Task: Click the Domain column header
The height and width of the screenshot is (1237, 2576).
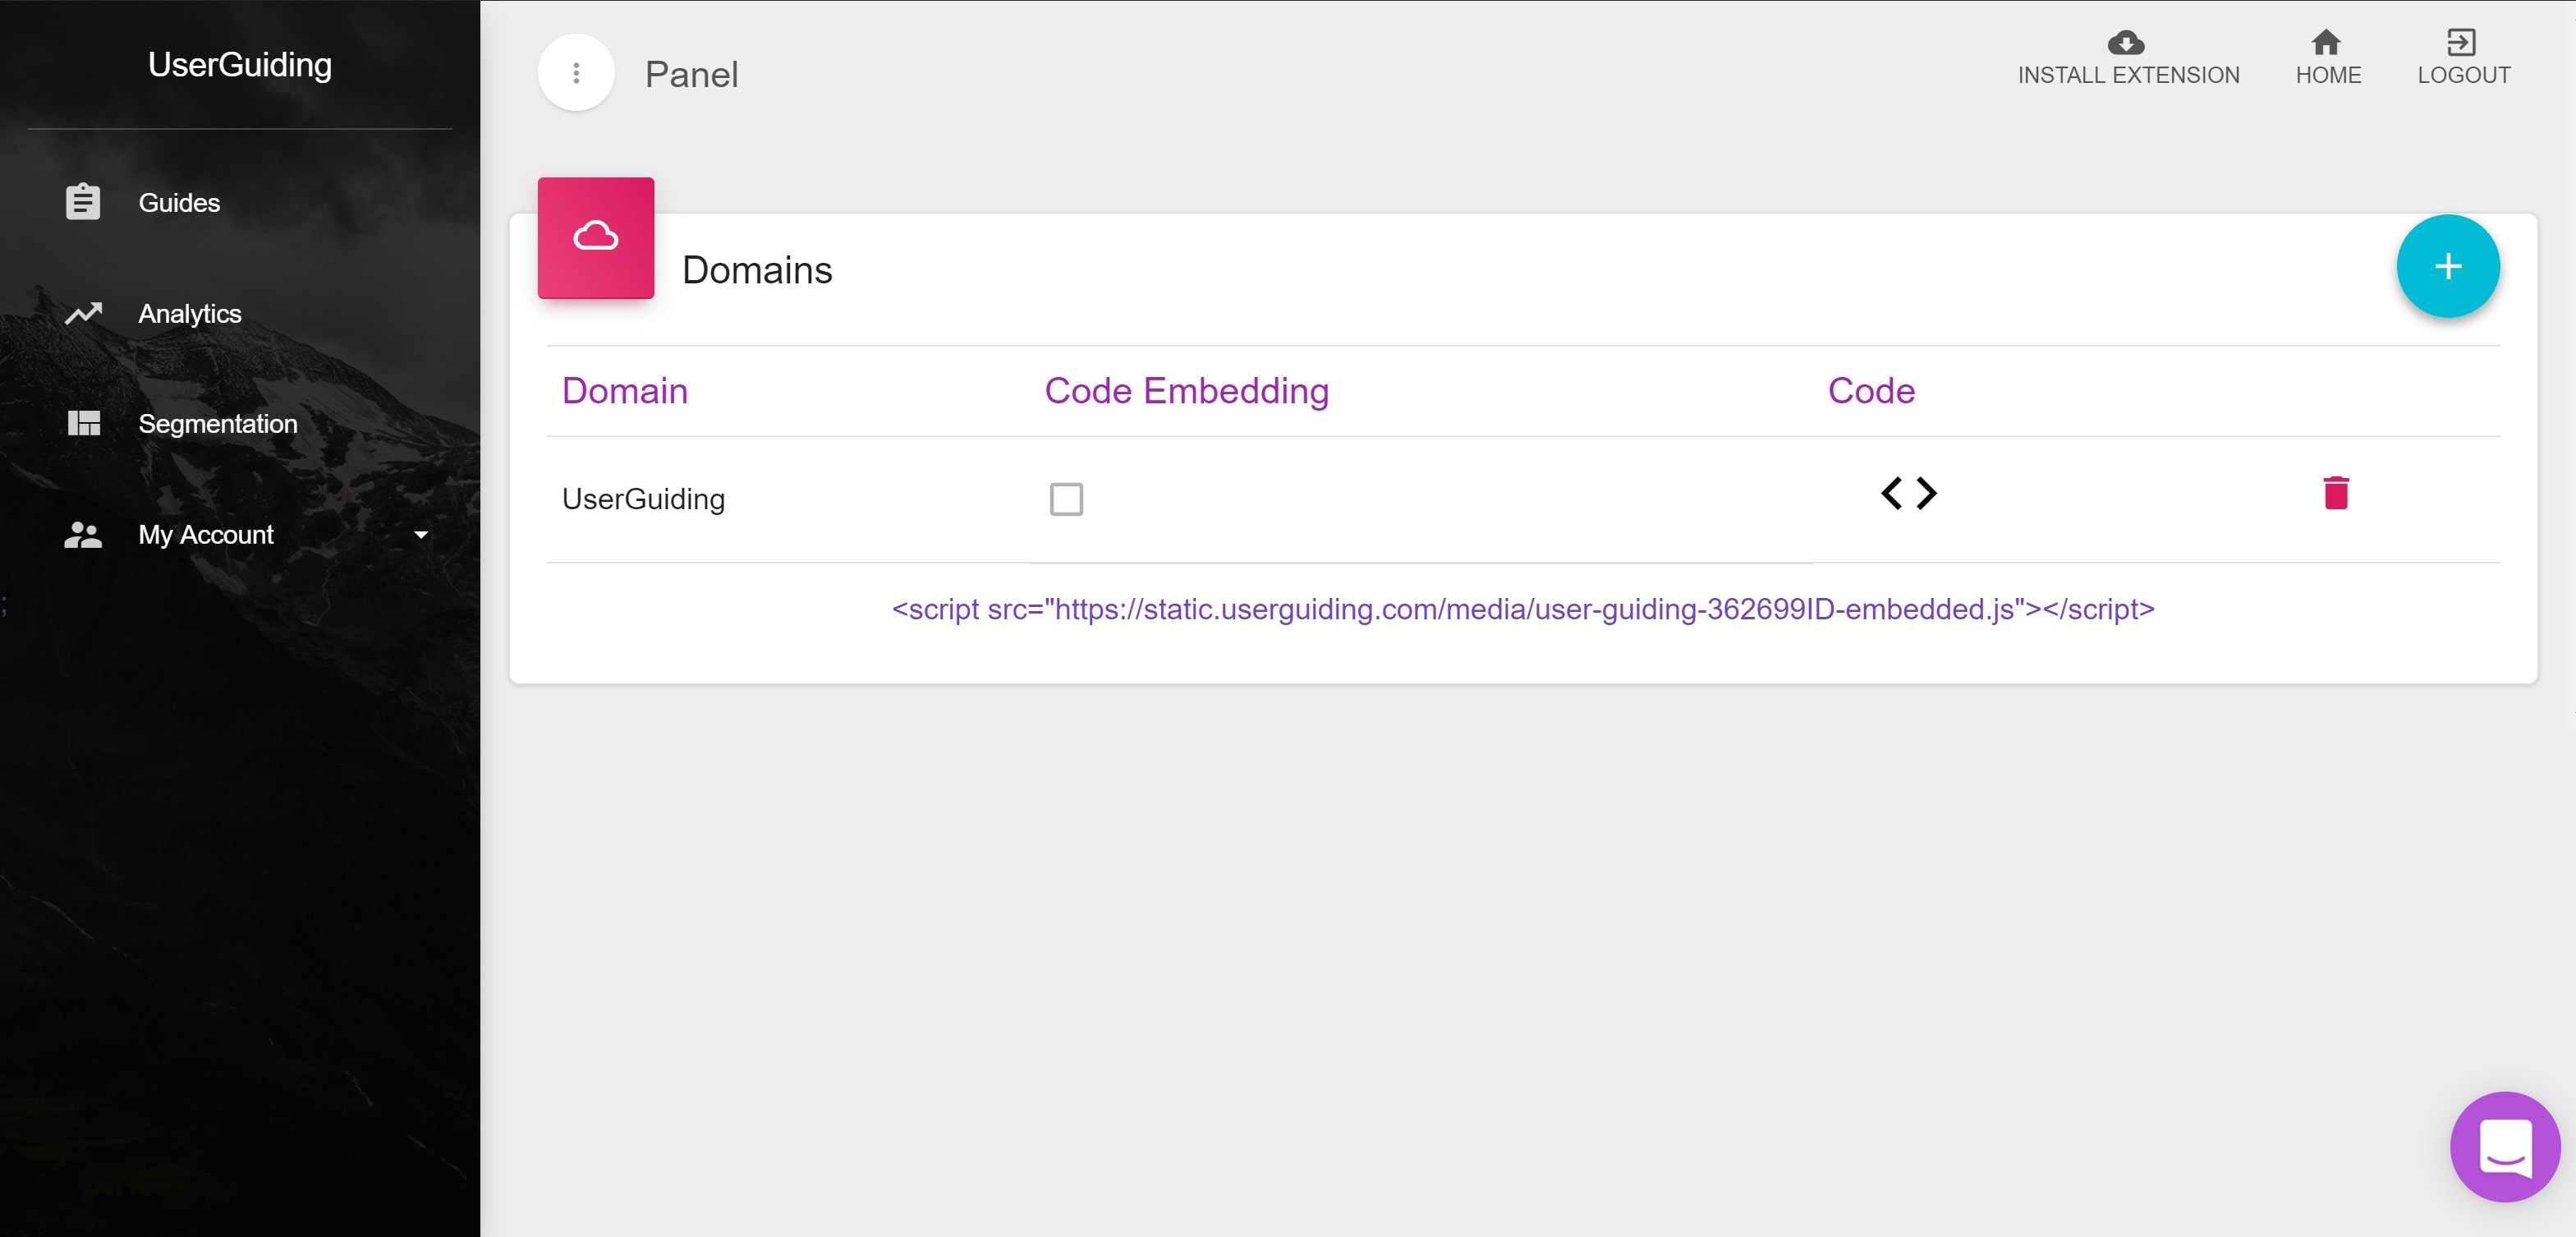Action: tap(625, 391)
